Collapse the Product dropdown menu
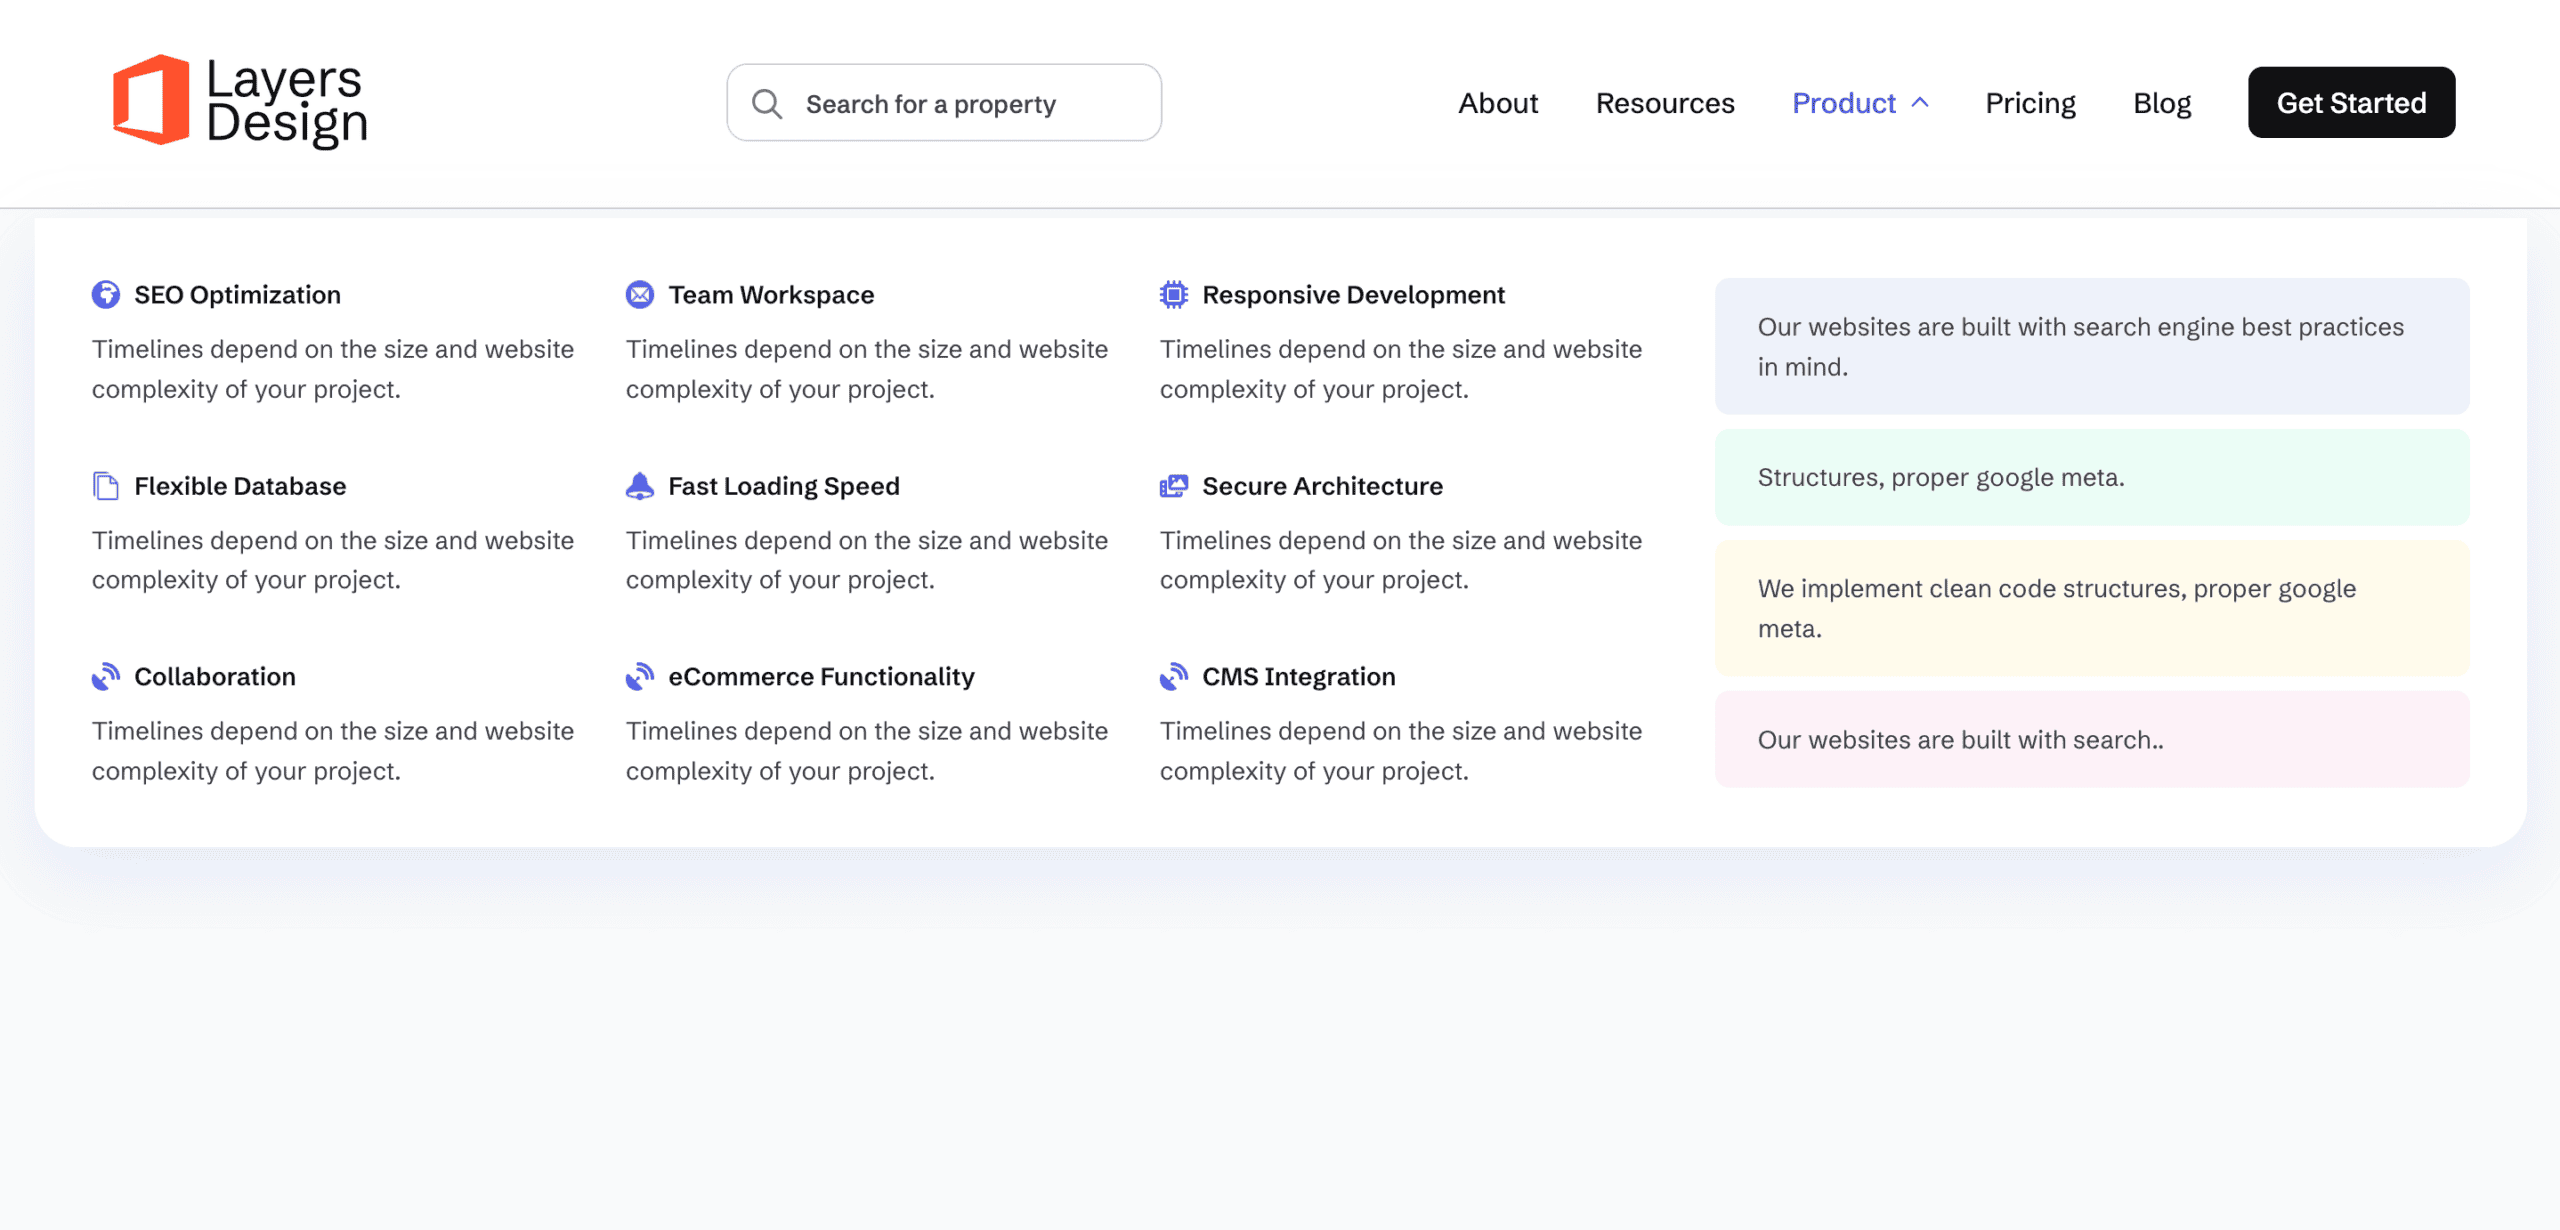 (x=1843, y=103)
